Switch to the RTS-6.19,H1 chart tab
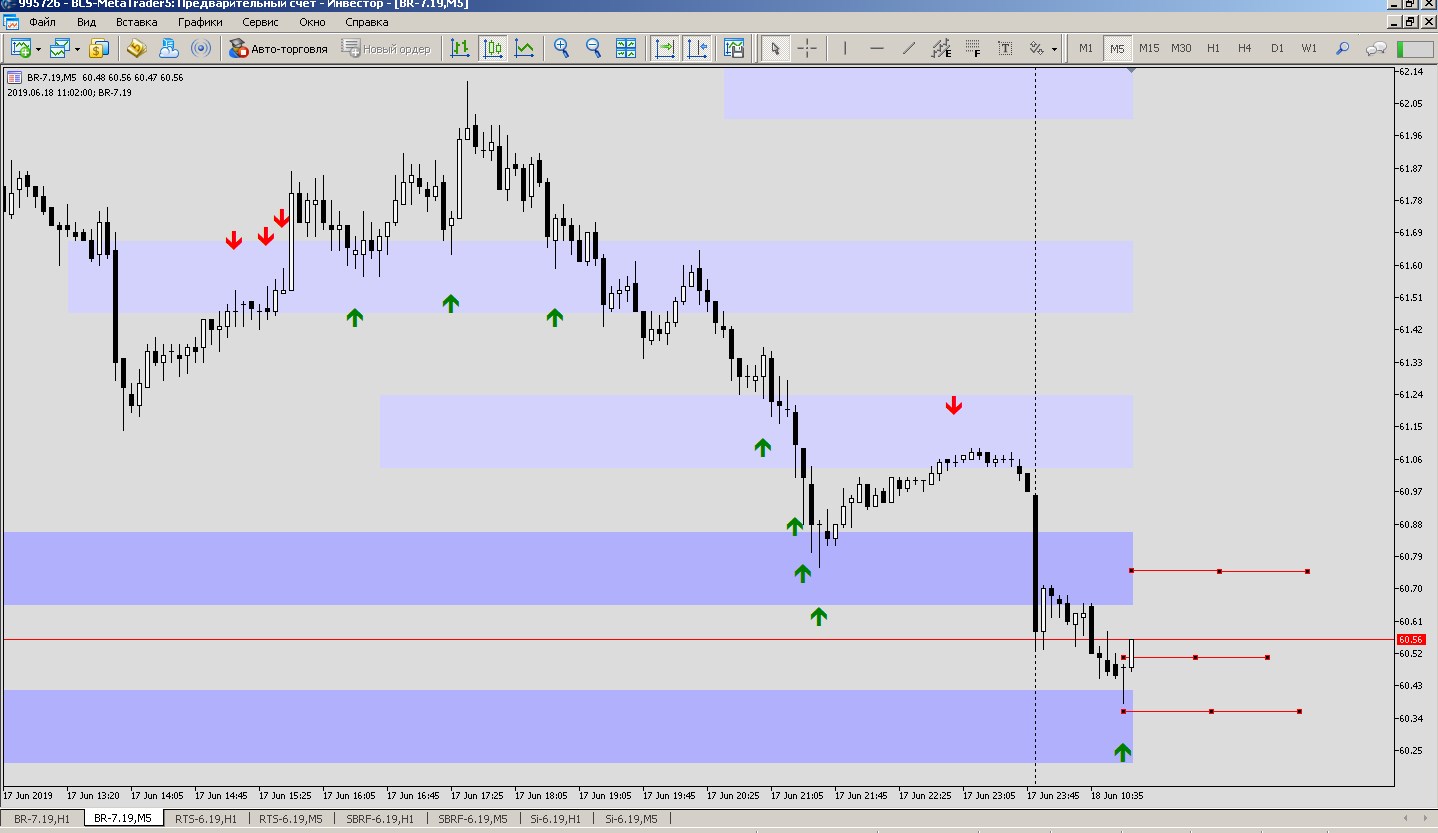The width and height of the screenshot is (1438, 833). [x=206, y=819]
